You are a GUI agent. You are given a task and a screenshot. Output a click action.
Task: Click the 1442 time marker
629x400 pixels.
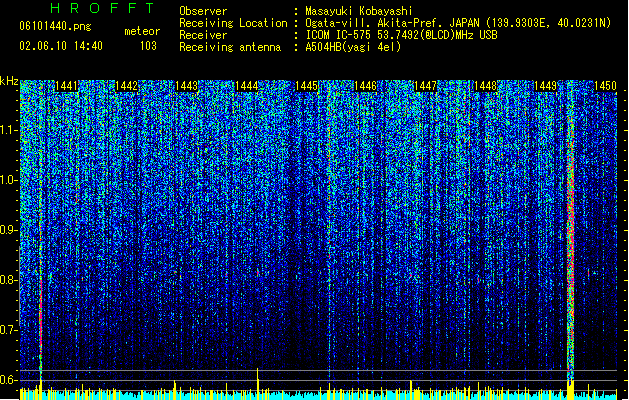click(x=126, y=86)
